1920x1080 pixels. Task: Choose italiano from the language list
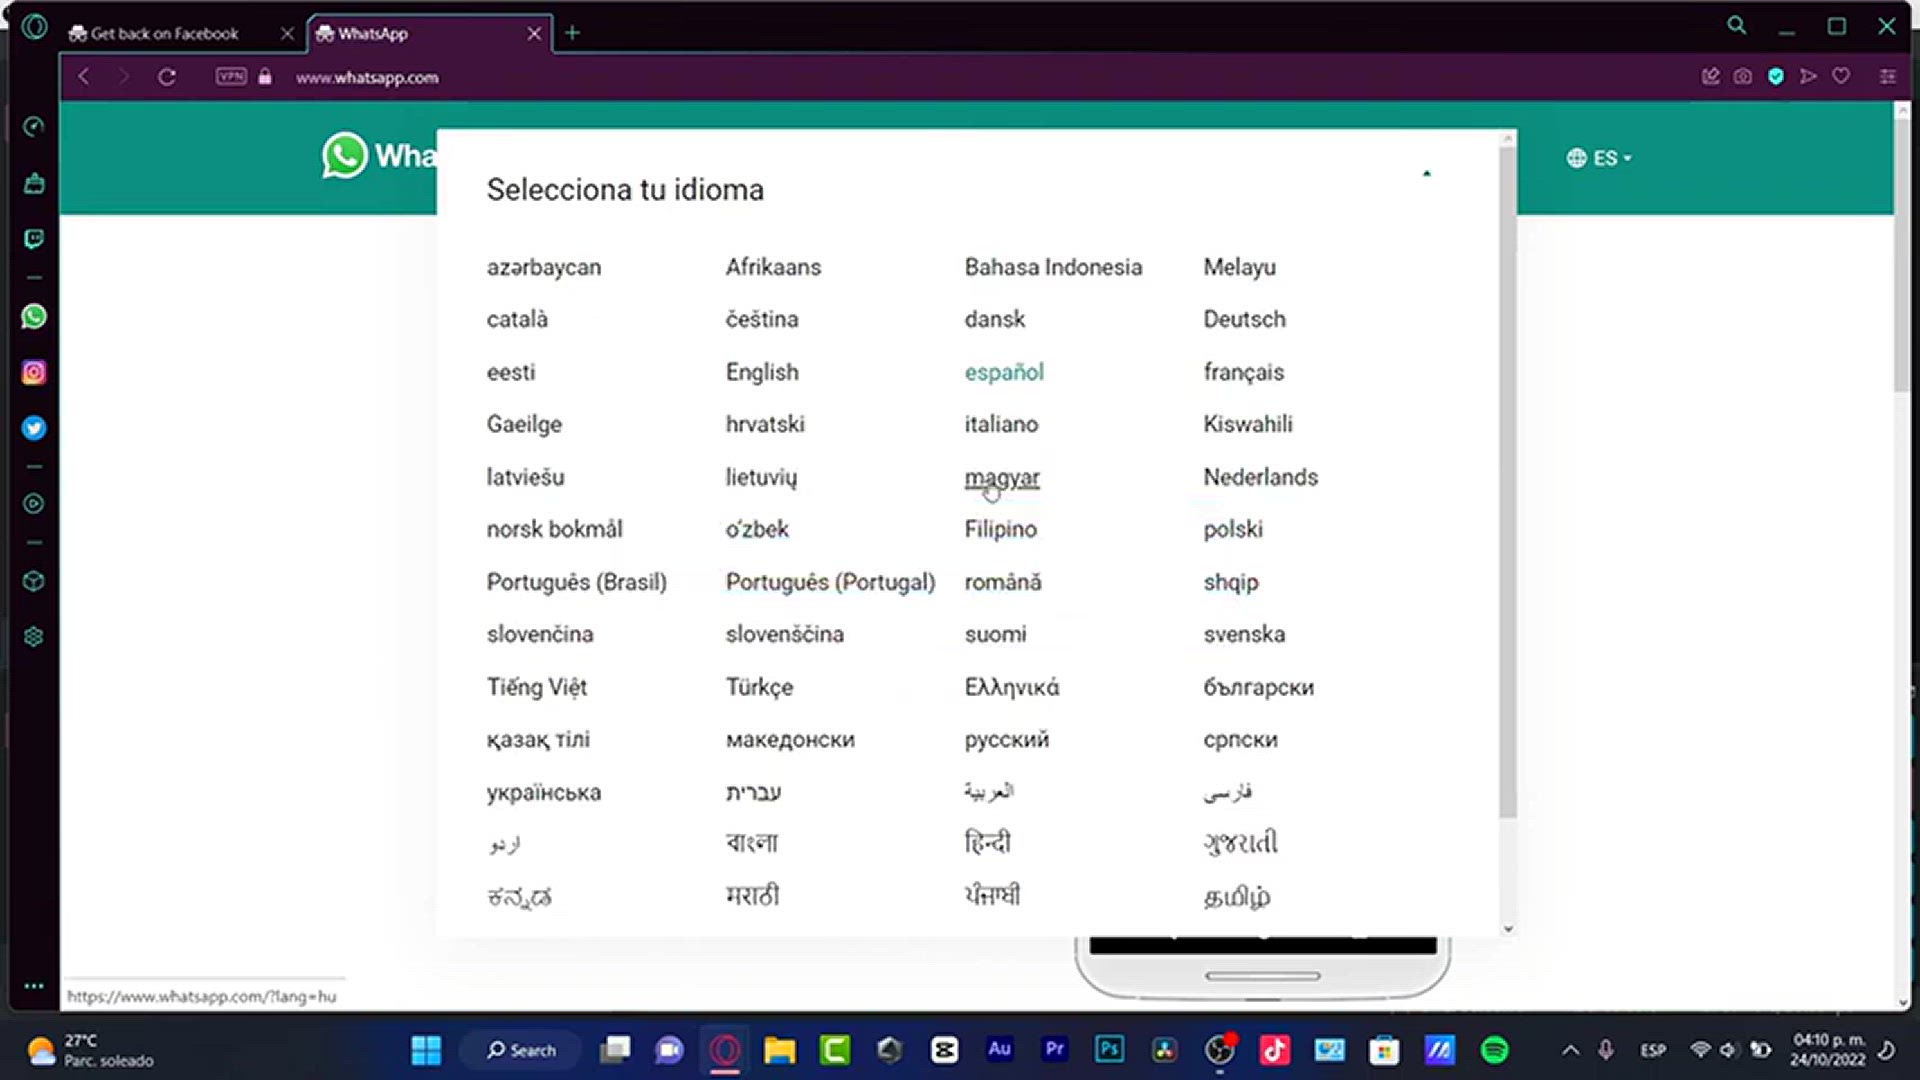(1001, 424)
